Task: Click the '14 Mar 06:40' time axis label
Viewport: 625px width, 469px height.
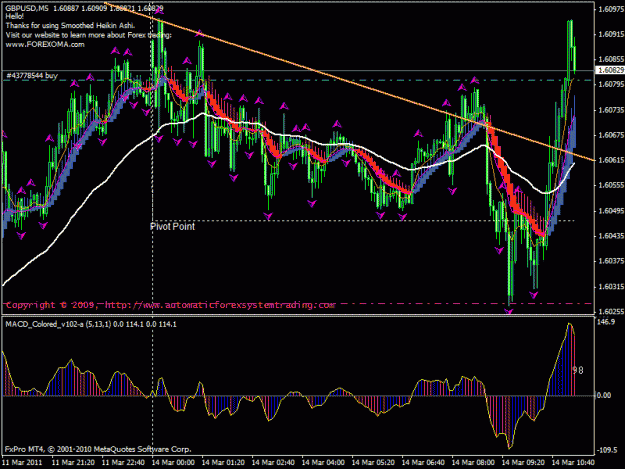Action: [x=423, y=463]
